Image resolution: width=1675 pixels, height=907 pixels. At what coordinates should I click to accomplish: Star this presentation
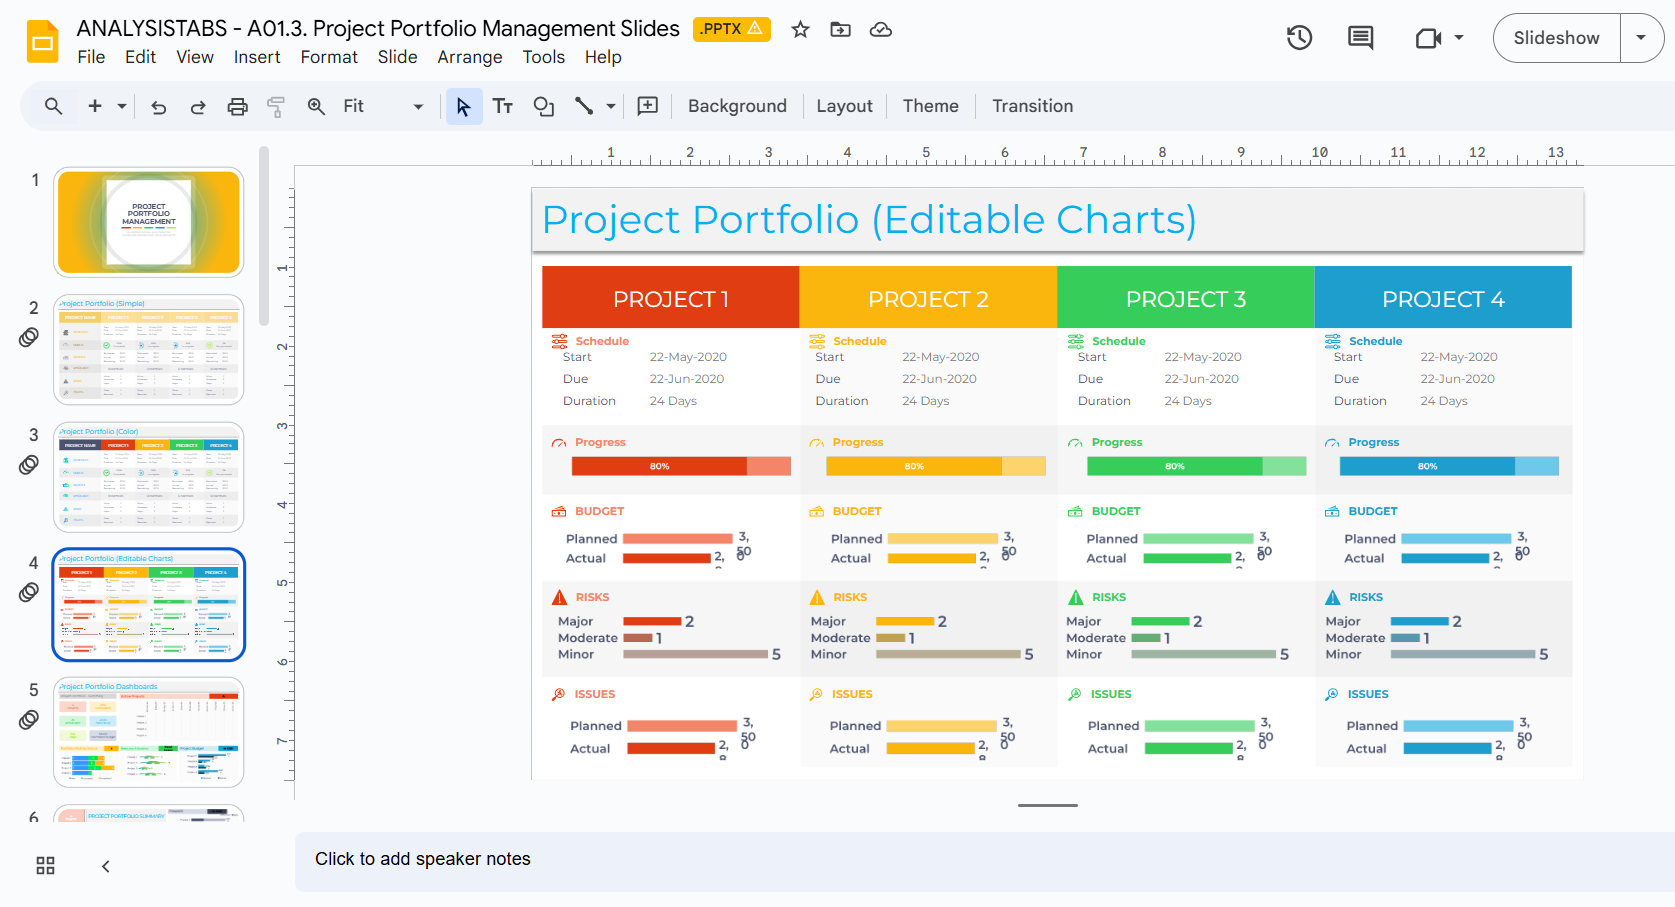click(x=800, y=30)
